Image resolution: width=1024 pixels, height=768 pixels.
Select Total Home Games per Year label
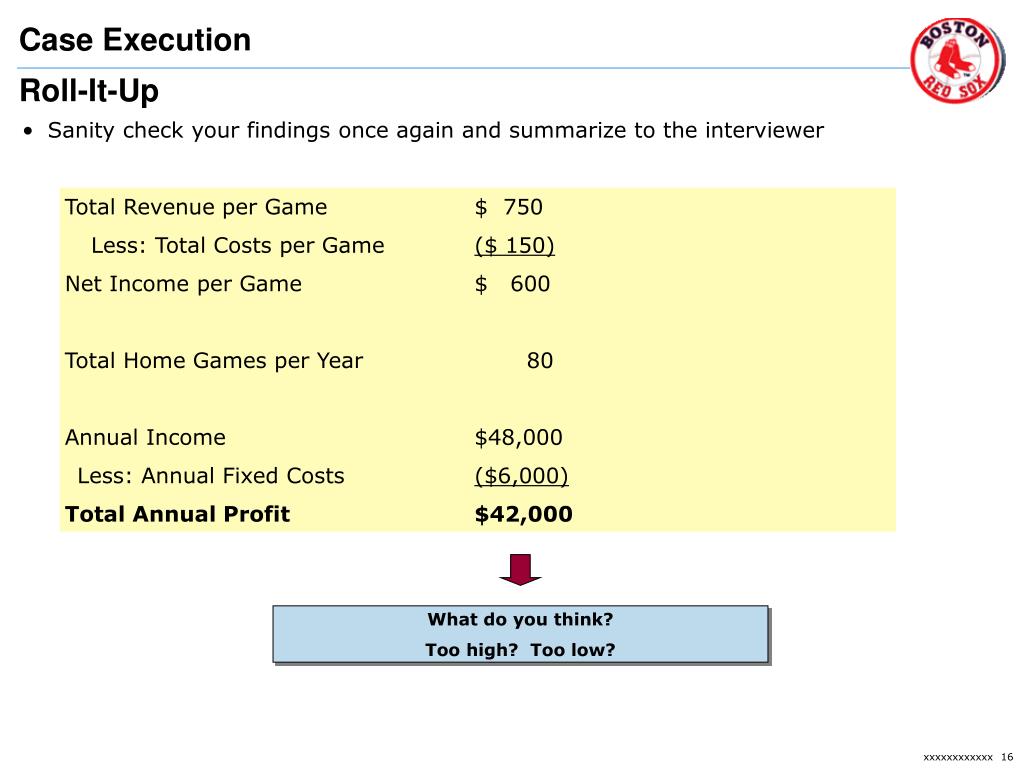pos(214,360)
